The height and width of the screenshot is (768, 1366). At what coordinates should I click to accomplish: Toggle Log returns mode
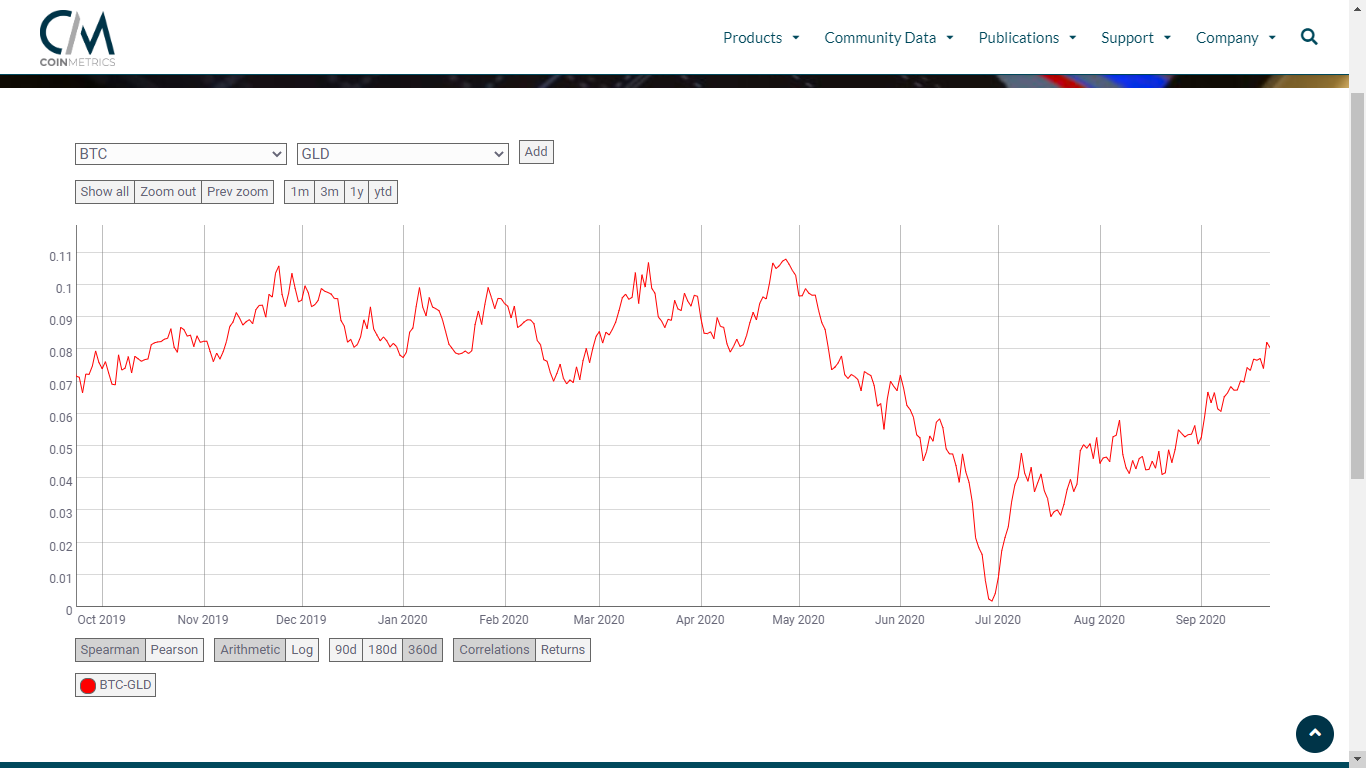coord(302,650)
